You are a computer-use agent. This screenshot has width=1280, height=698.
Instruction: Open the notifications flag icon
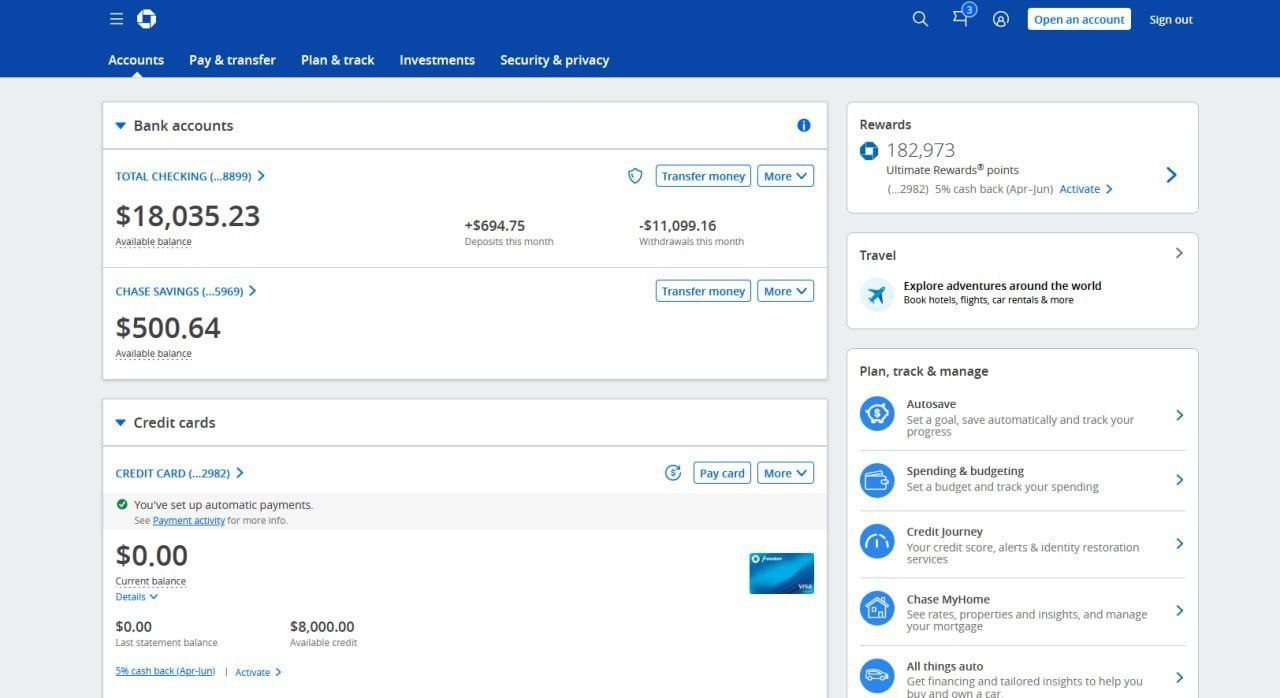click(961, 19)
